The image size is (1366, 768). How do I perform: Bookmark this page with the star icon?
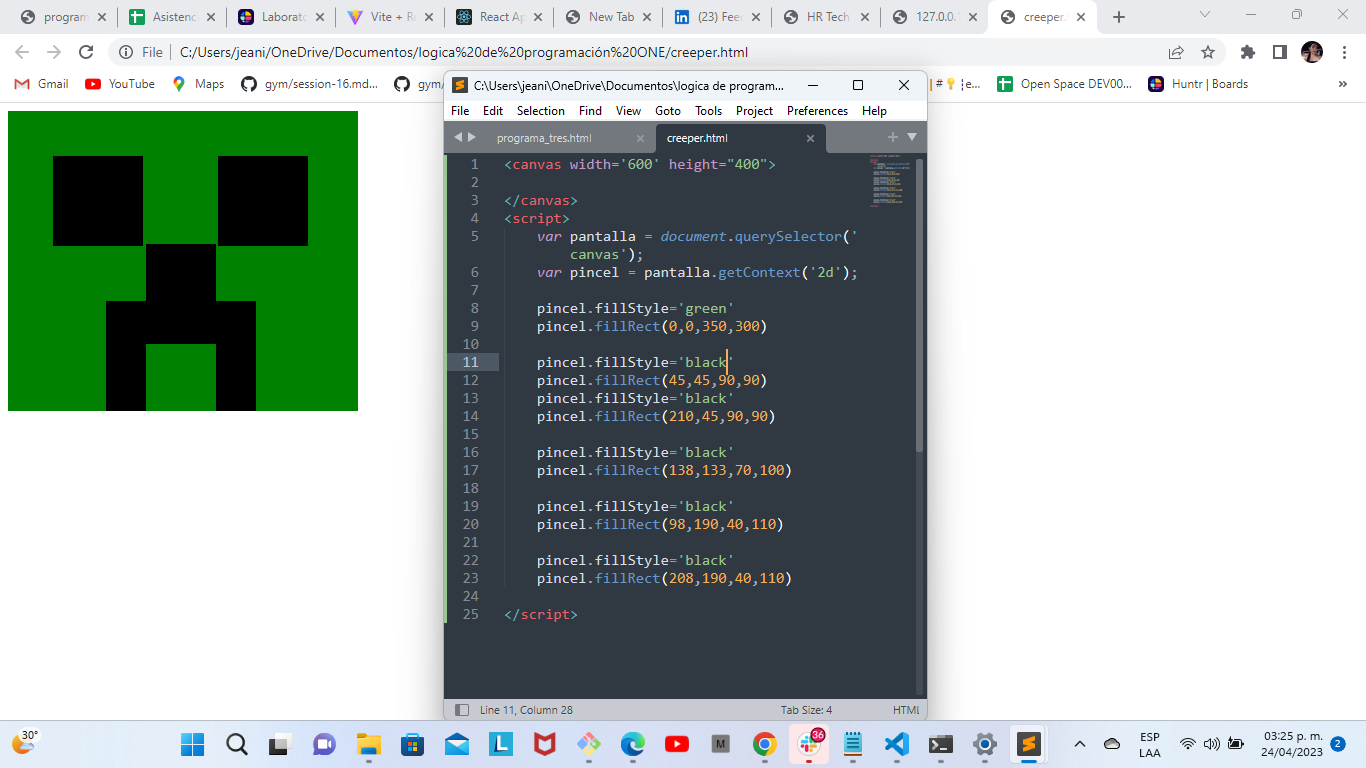coord(1208,52)
